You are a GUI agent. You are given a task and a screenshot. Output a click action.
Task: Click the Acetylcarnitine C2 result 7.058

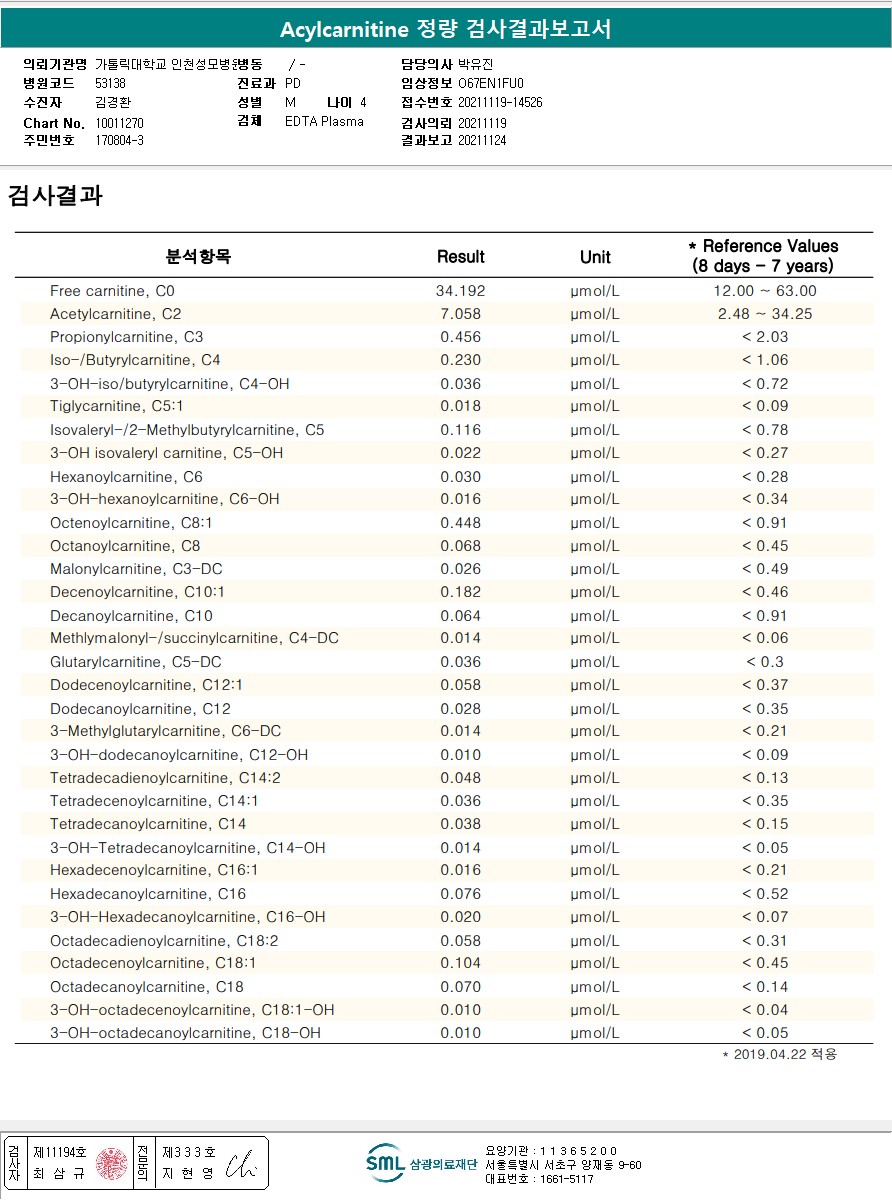pos(461,314)
